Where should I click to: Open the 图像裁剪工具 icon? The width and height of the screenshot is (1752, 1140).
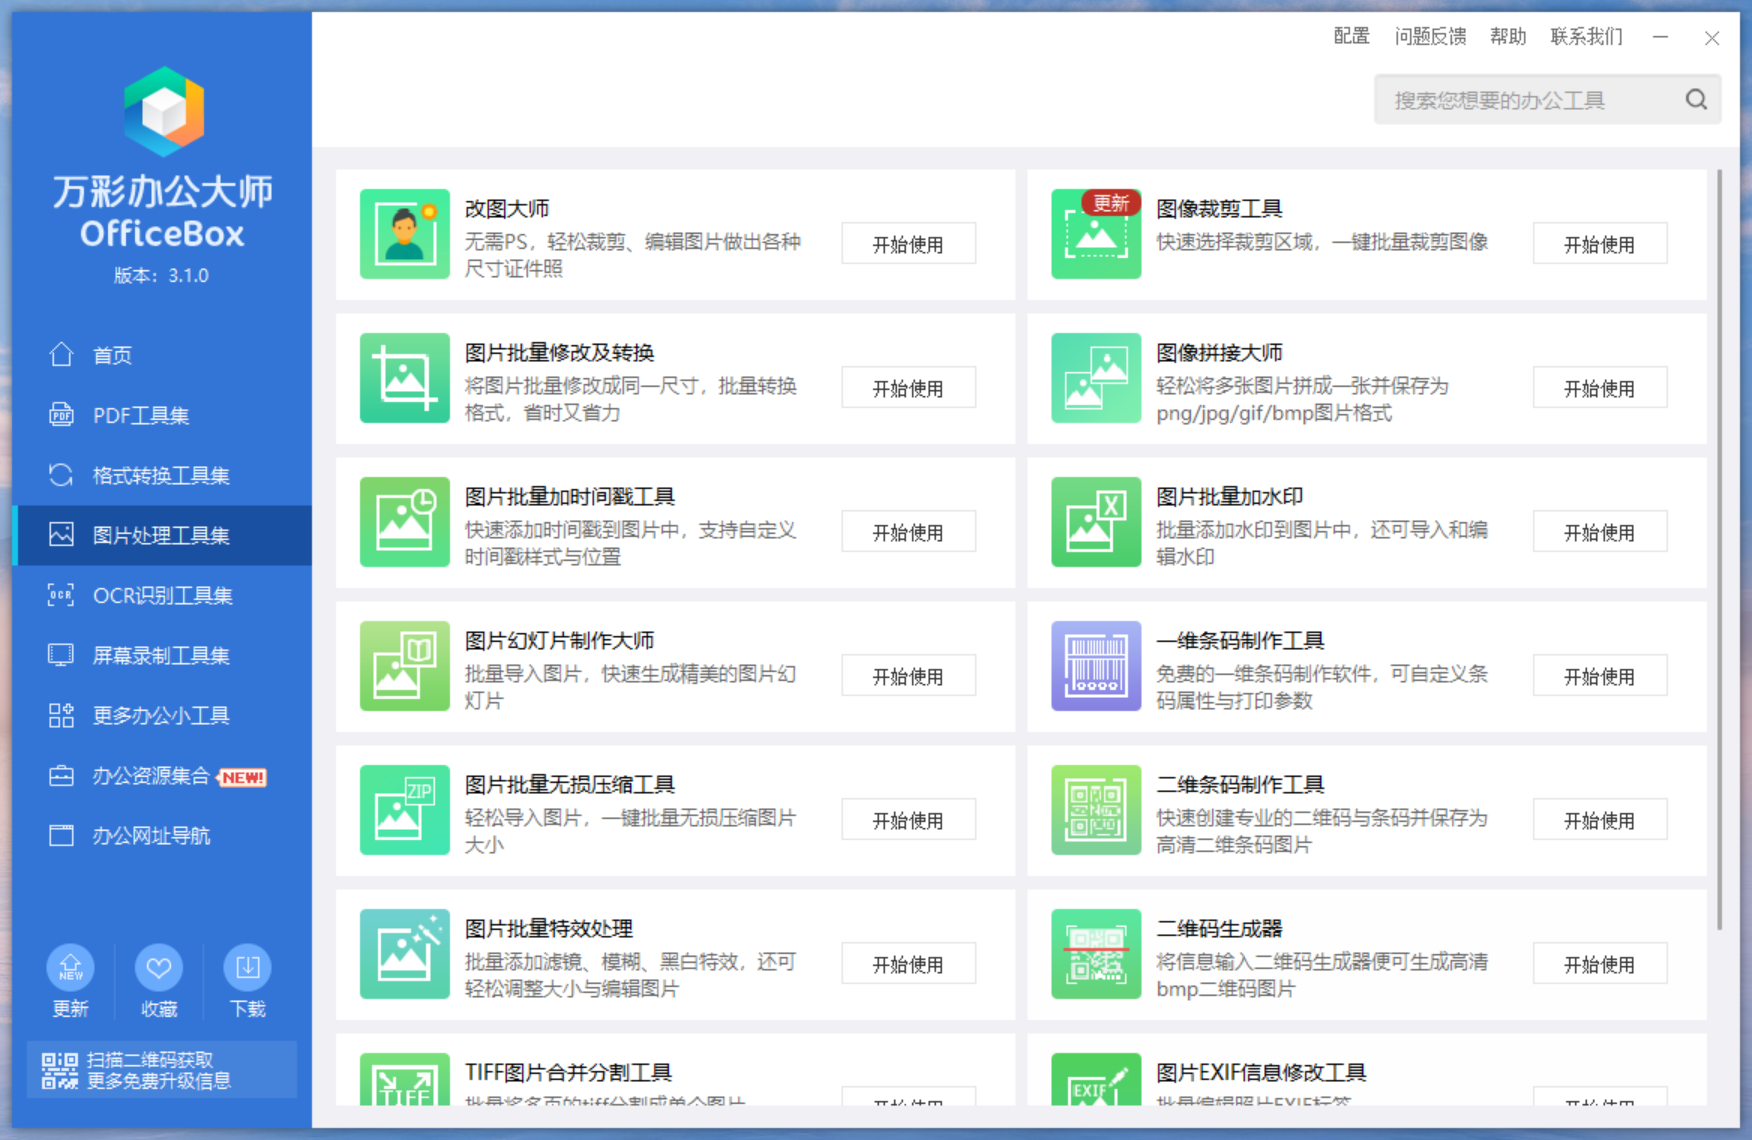(1096, 234)
